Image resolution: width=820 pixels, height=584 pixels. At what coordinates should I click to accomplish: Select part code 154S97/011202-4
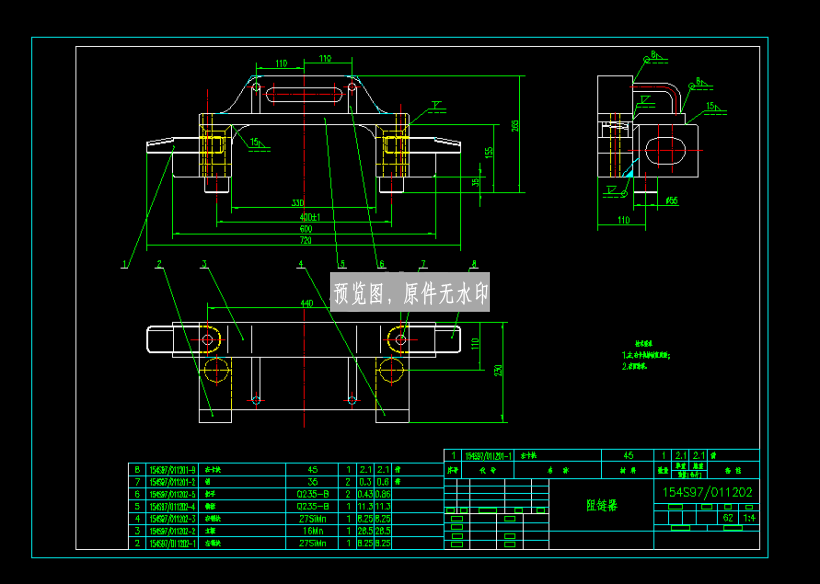pyautogui.click(x=173, y=506)
